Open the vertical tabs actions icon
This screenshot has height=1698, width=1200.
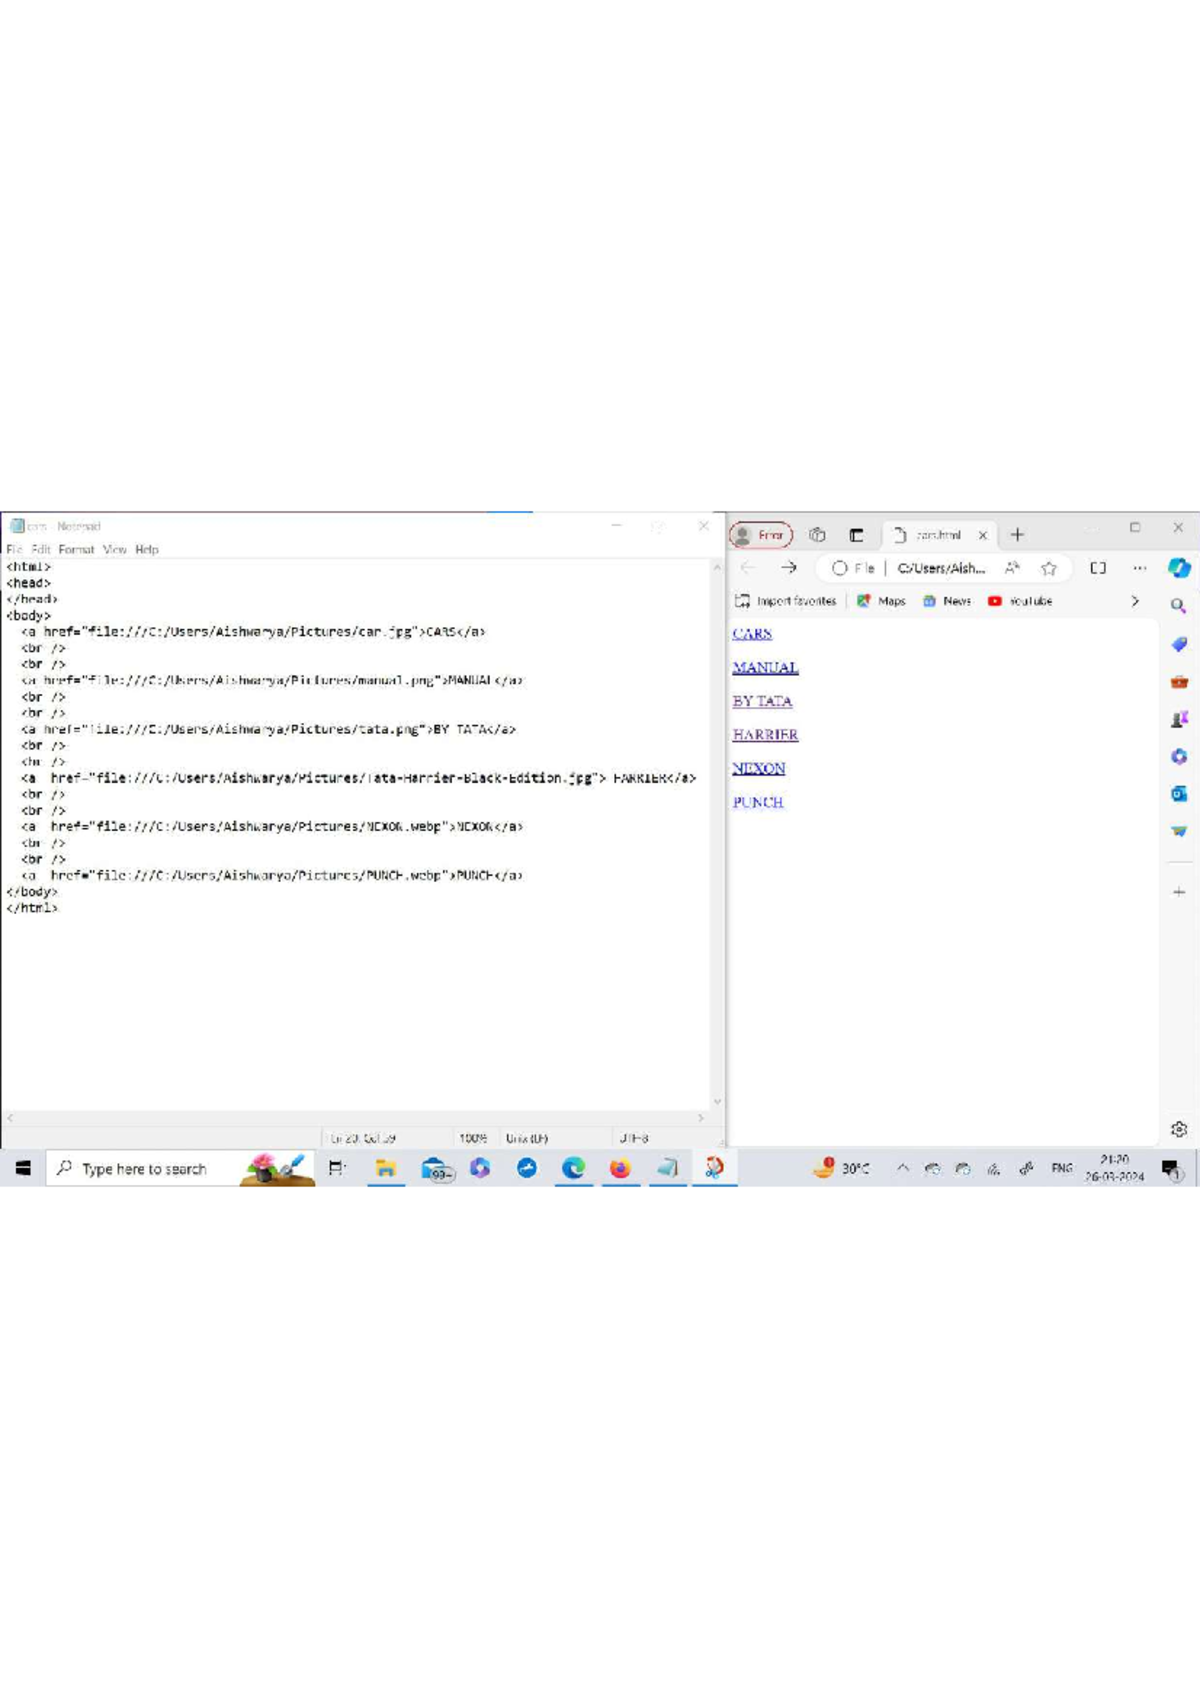pos(856,535)
